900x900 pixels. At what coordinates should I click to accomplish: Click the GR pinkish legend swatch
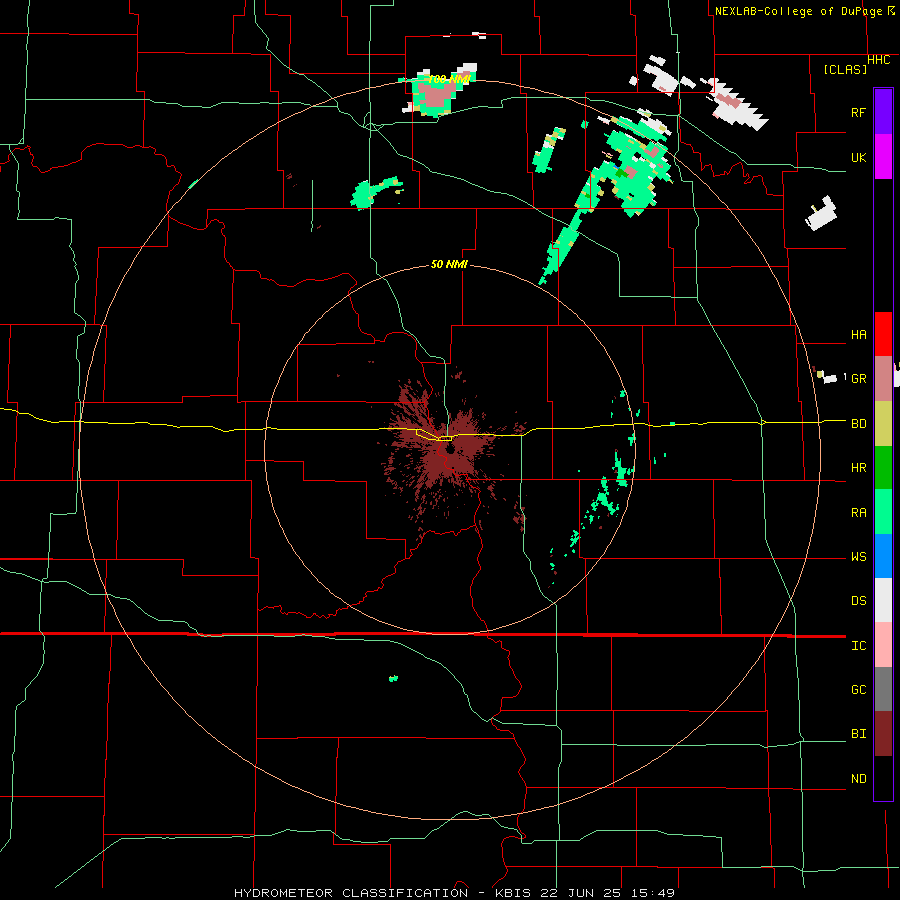point(883,379)
